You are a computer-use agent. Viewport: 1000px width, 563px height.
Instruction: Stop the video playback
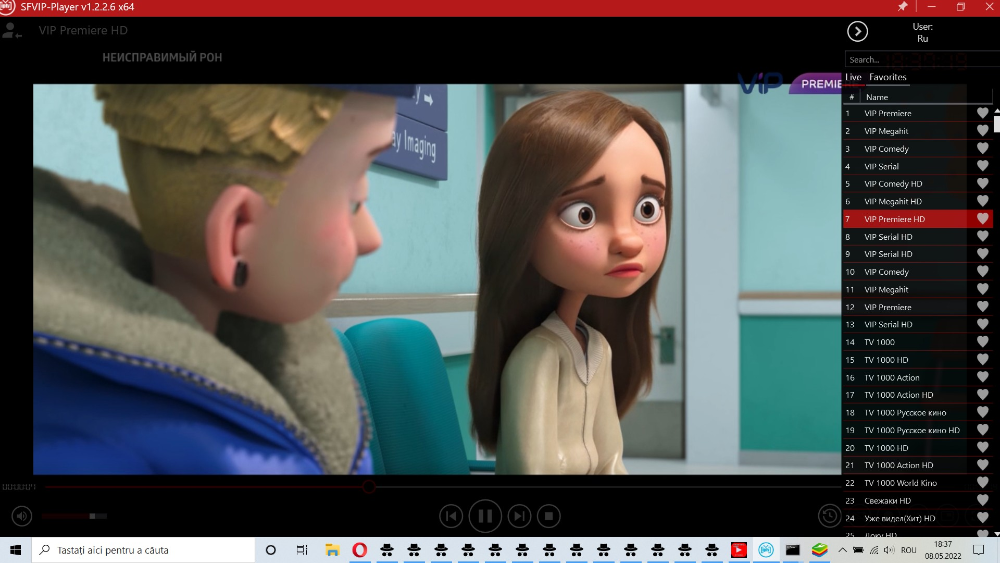[x=548, y=516]
